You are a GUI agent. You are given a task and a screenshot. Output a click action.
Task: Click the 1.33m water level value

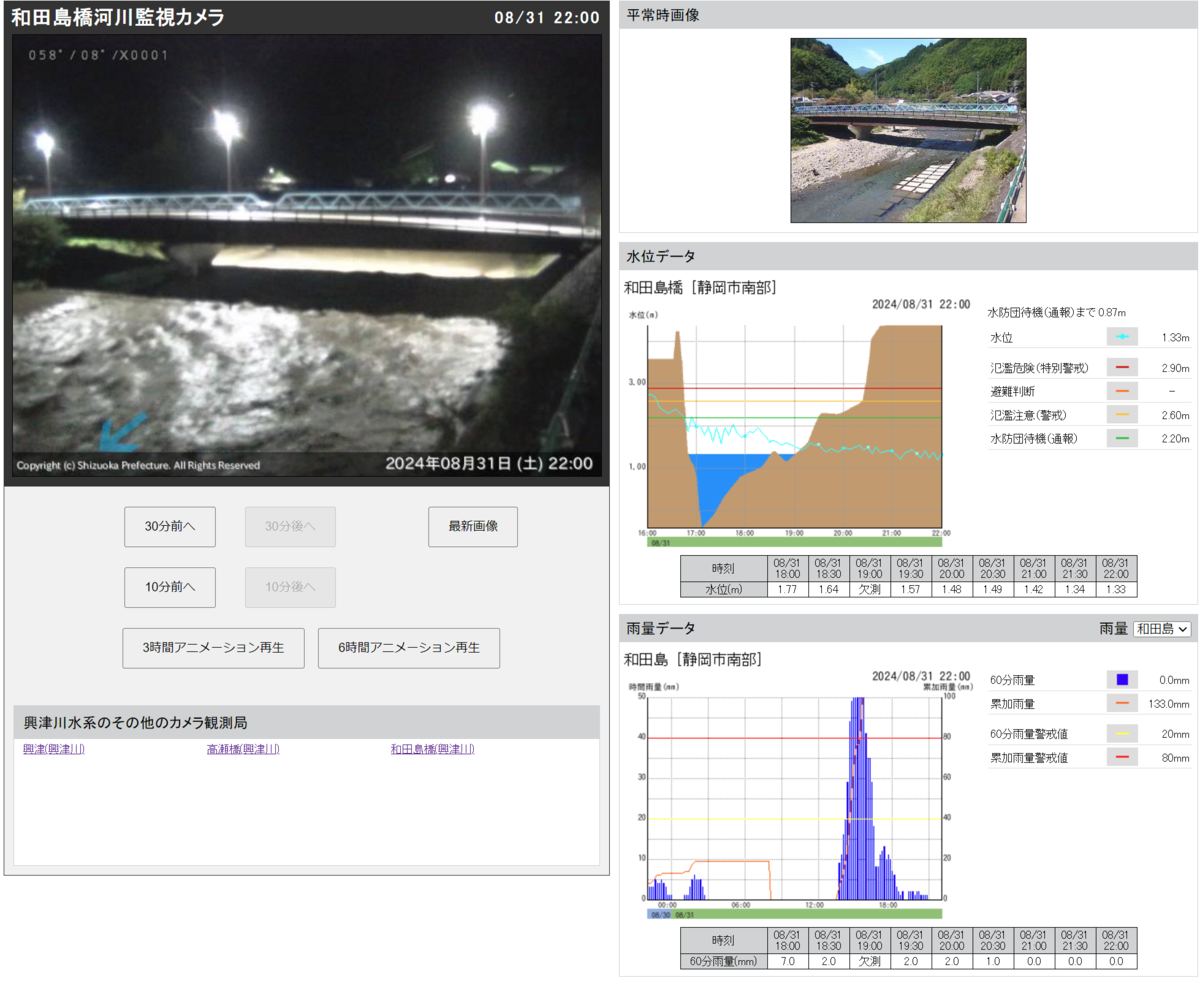pos(1175,339)
